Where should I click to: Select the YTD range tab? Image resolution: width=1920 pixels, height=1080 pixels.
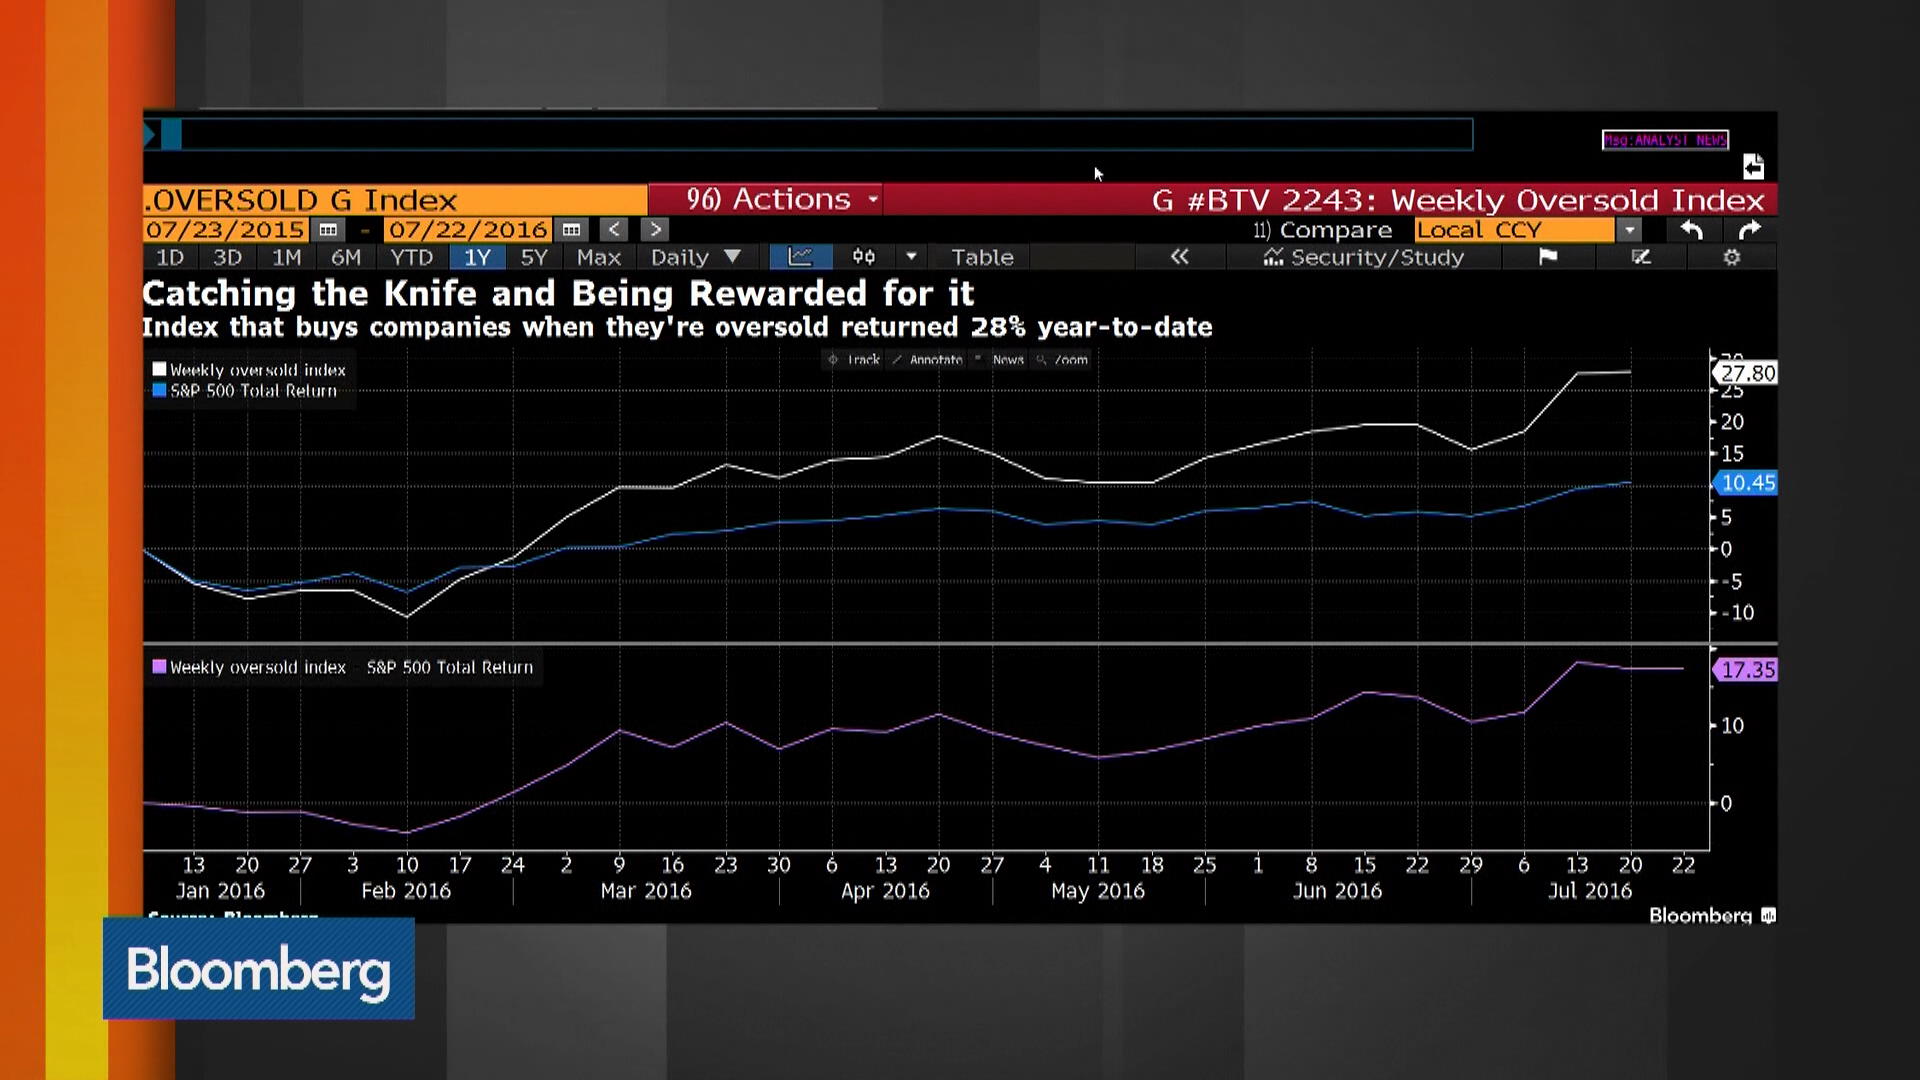[411, 257]
